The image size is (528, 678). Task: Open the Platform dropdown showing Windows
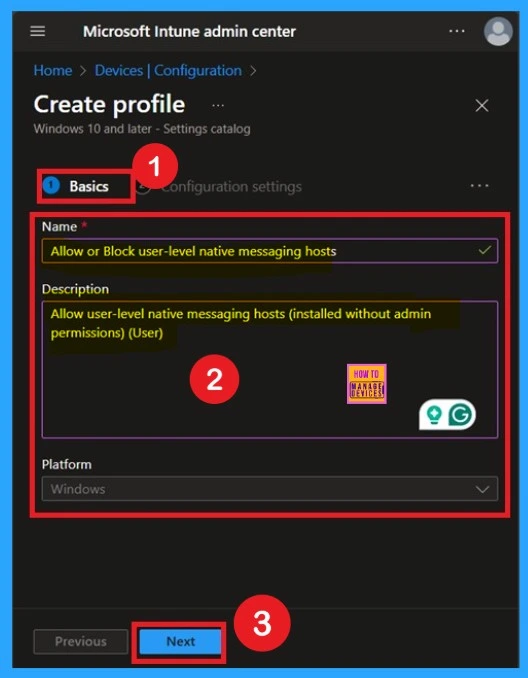point(270,489)
